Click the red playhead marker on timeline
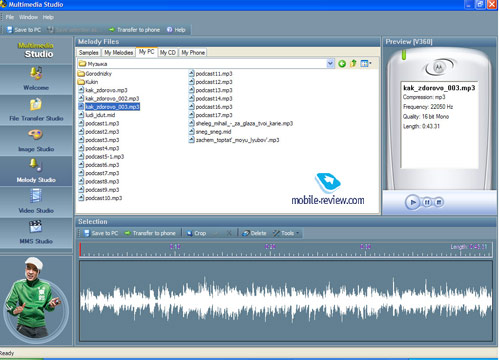500x360 pixels. [x=80, y=249]
